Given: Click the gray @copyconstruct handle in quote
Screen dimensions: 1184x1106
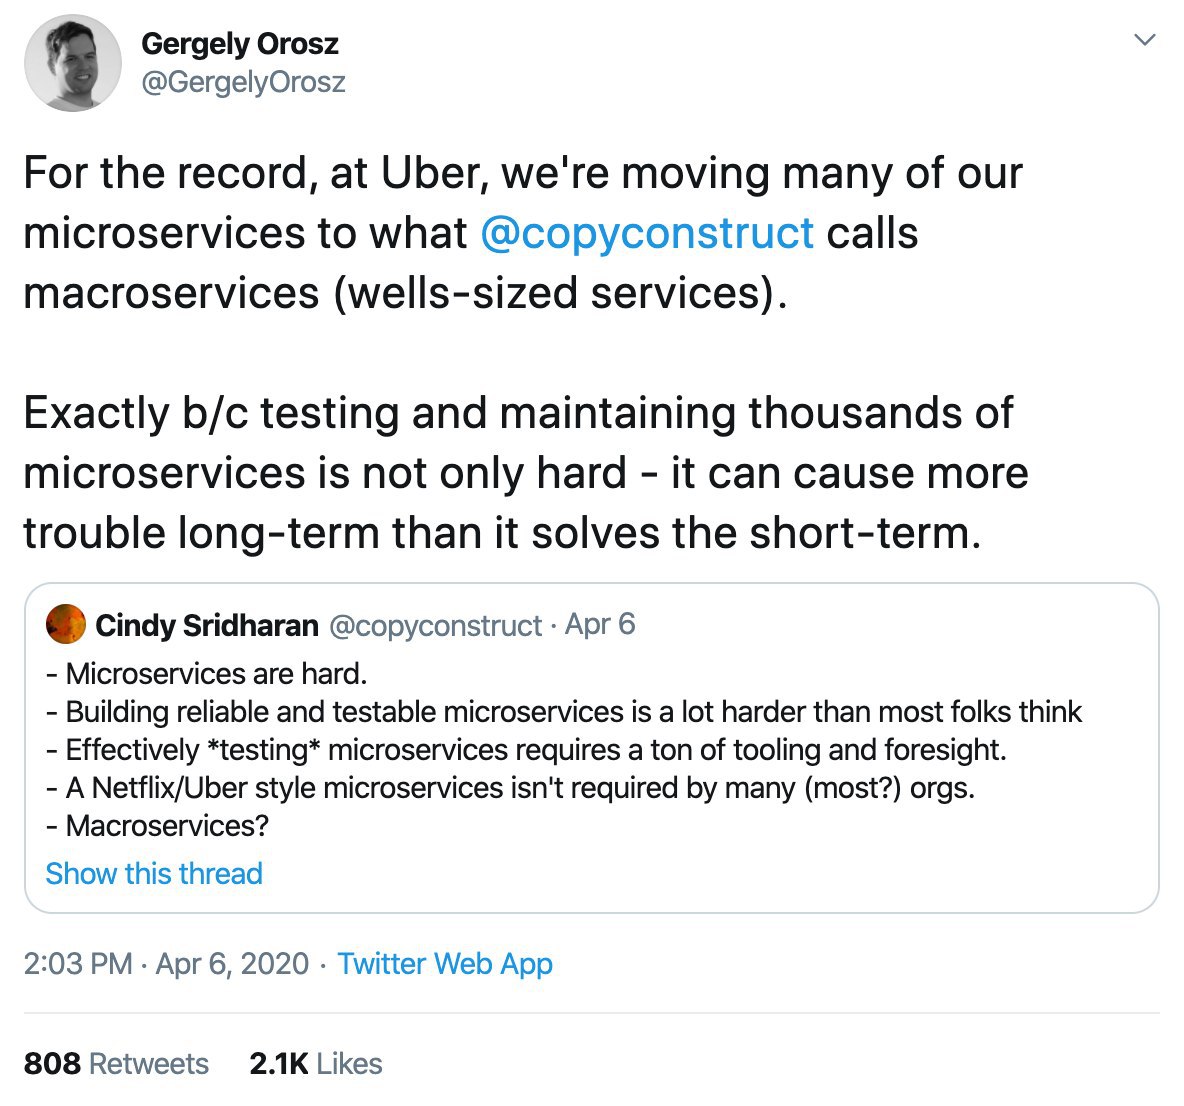Looking at the screenshot, I should [x=436, y=626].
